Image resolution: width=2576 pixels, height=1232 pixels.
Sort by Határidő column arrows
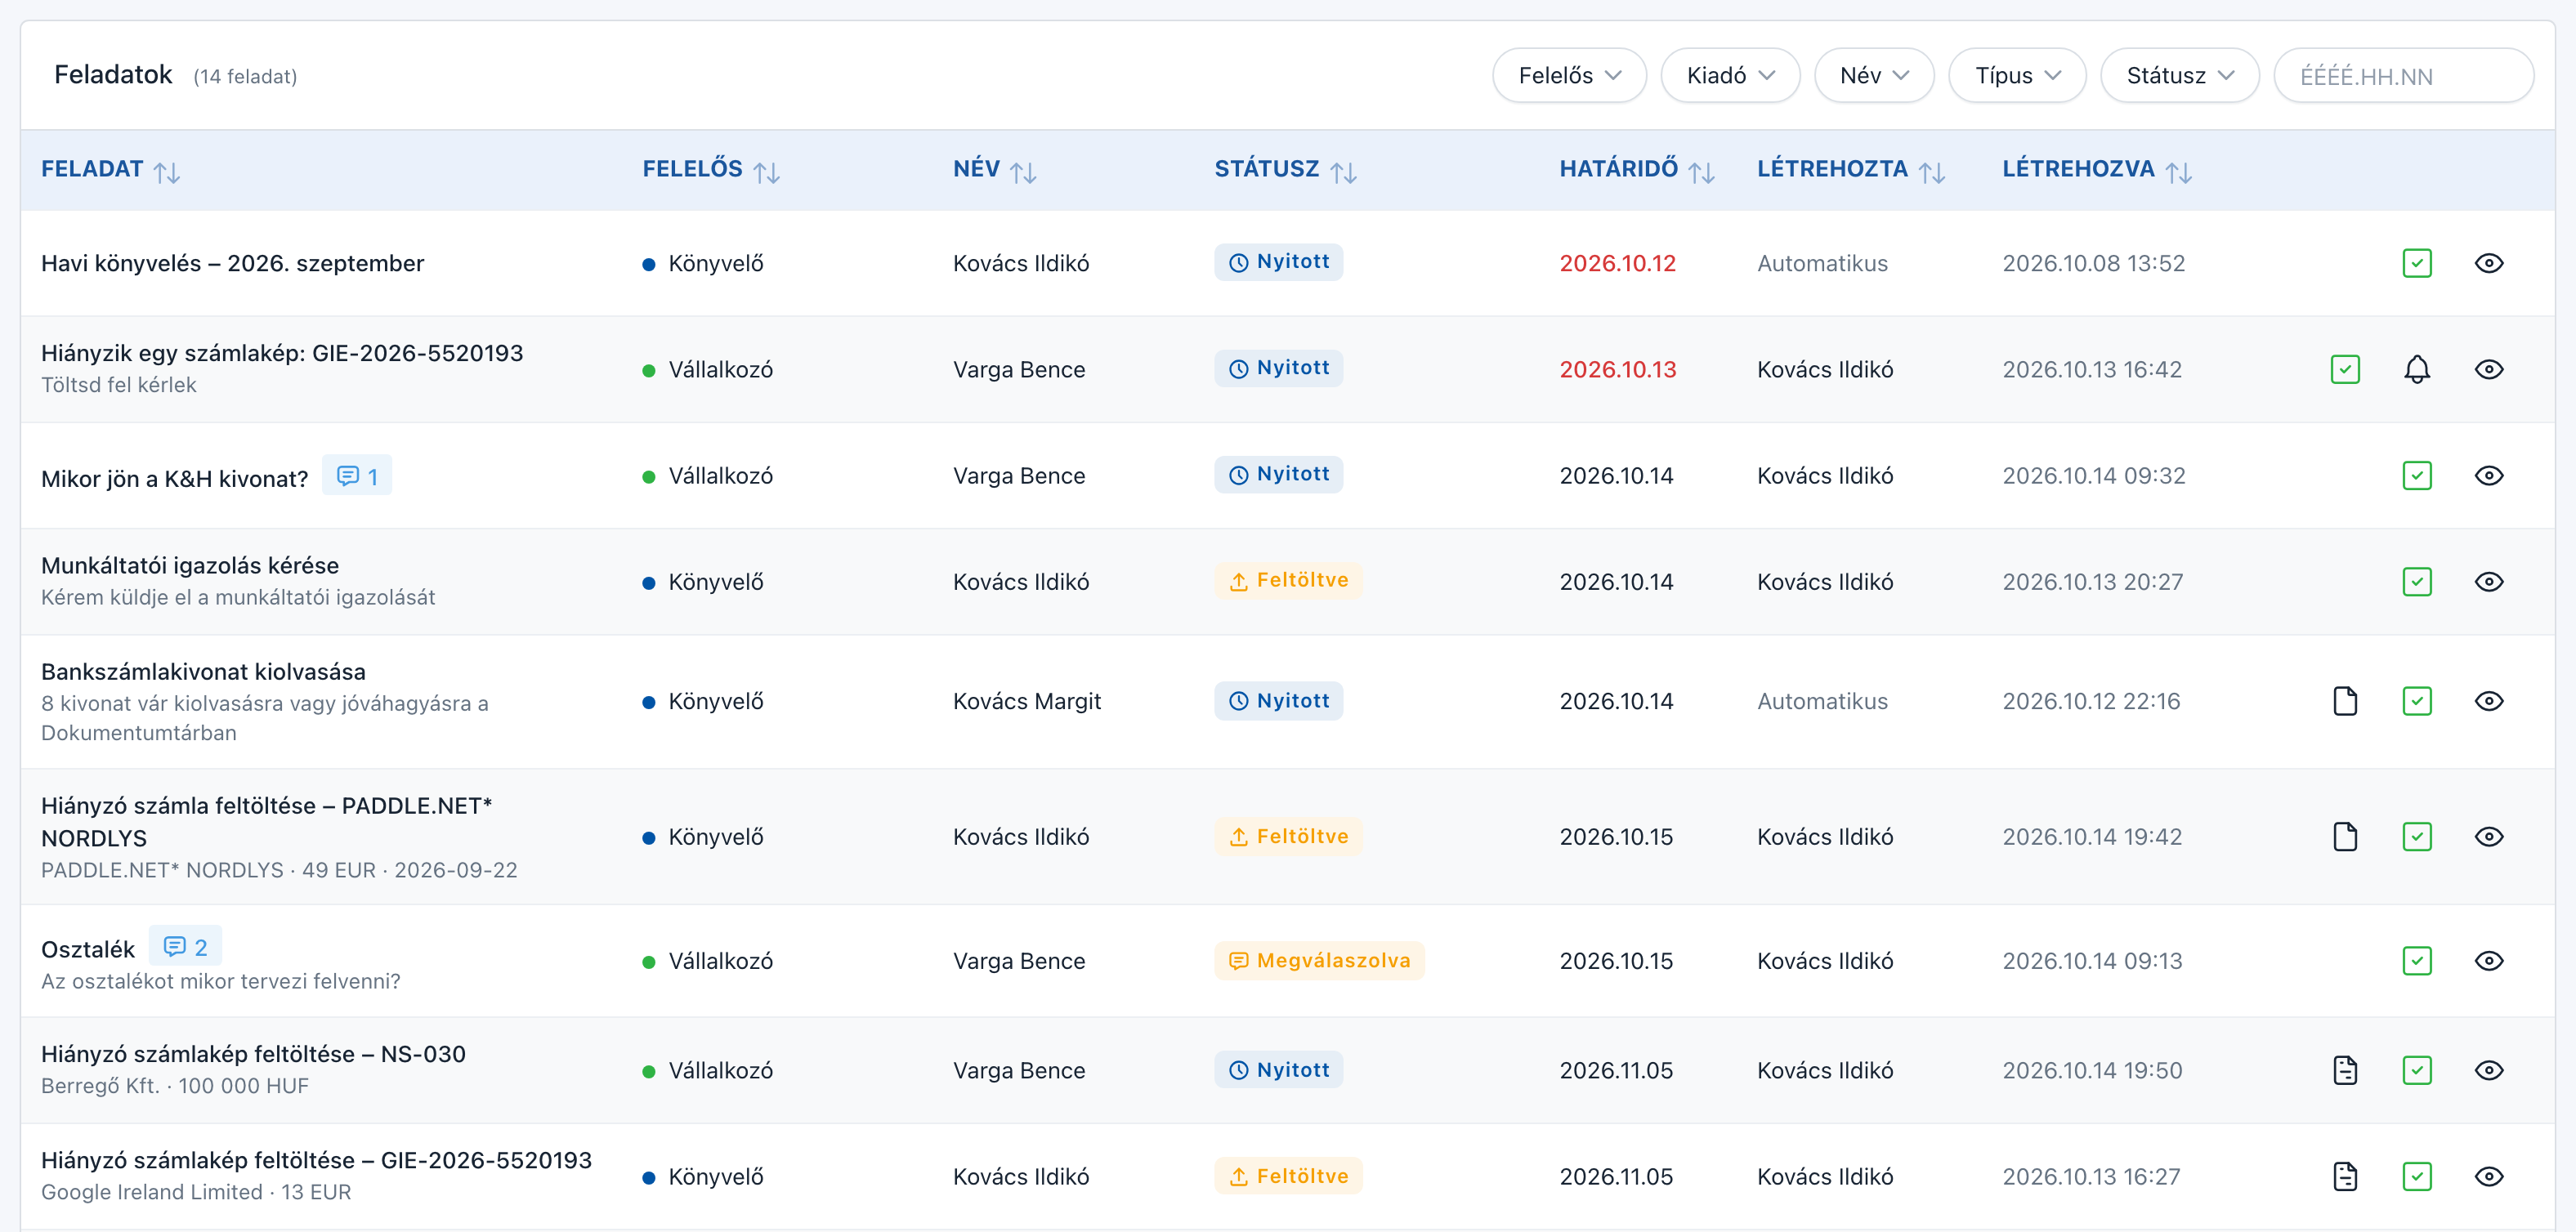tap(1702, 172)
